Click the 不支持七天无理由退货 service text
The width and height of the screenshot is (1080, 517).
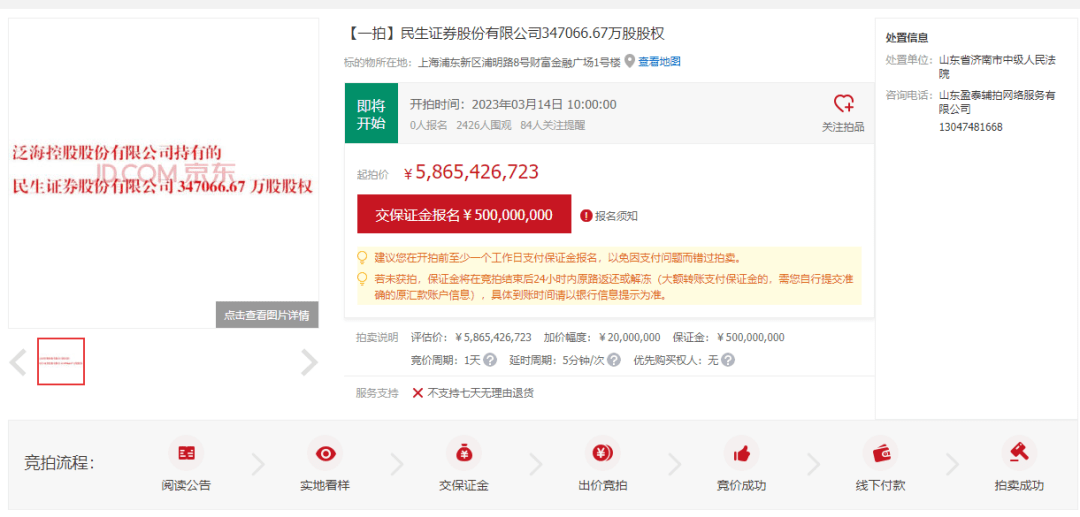click(x=481, y=393)
